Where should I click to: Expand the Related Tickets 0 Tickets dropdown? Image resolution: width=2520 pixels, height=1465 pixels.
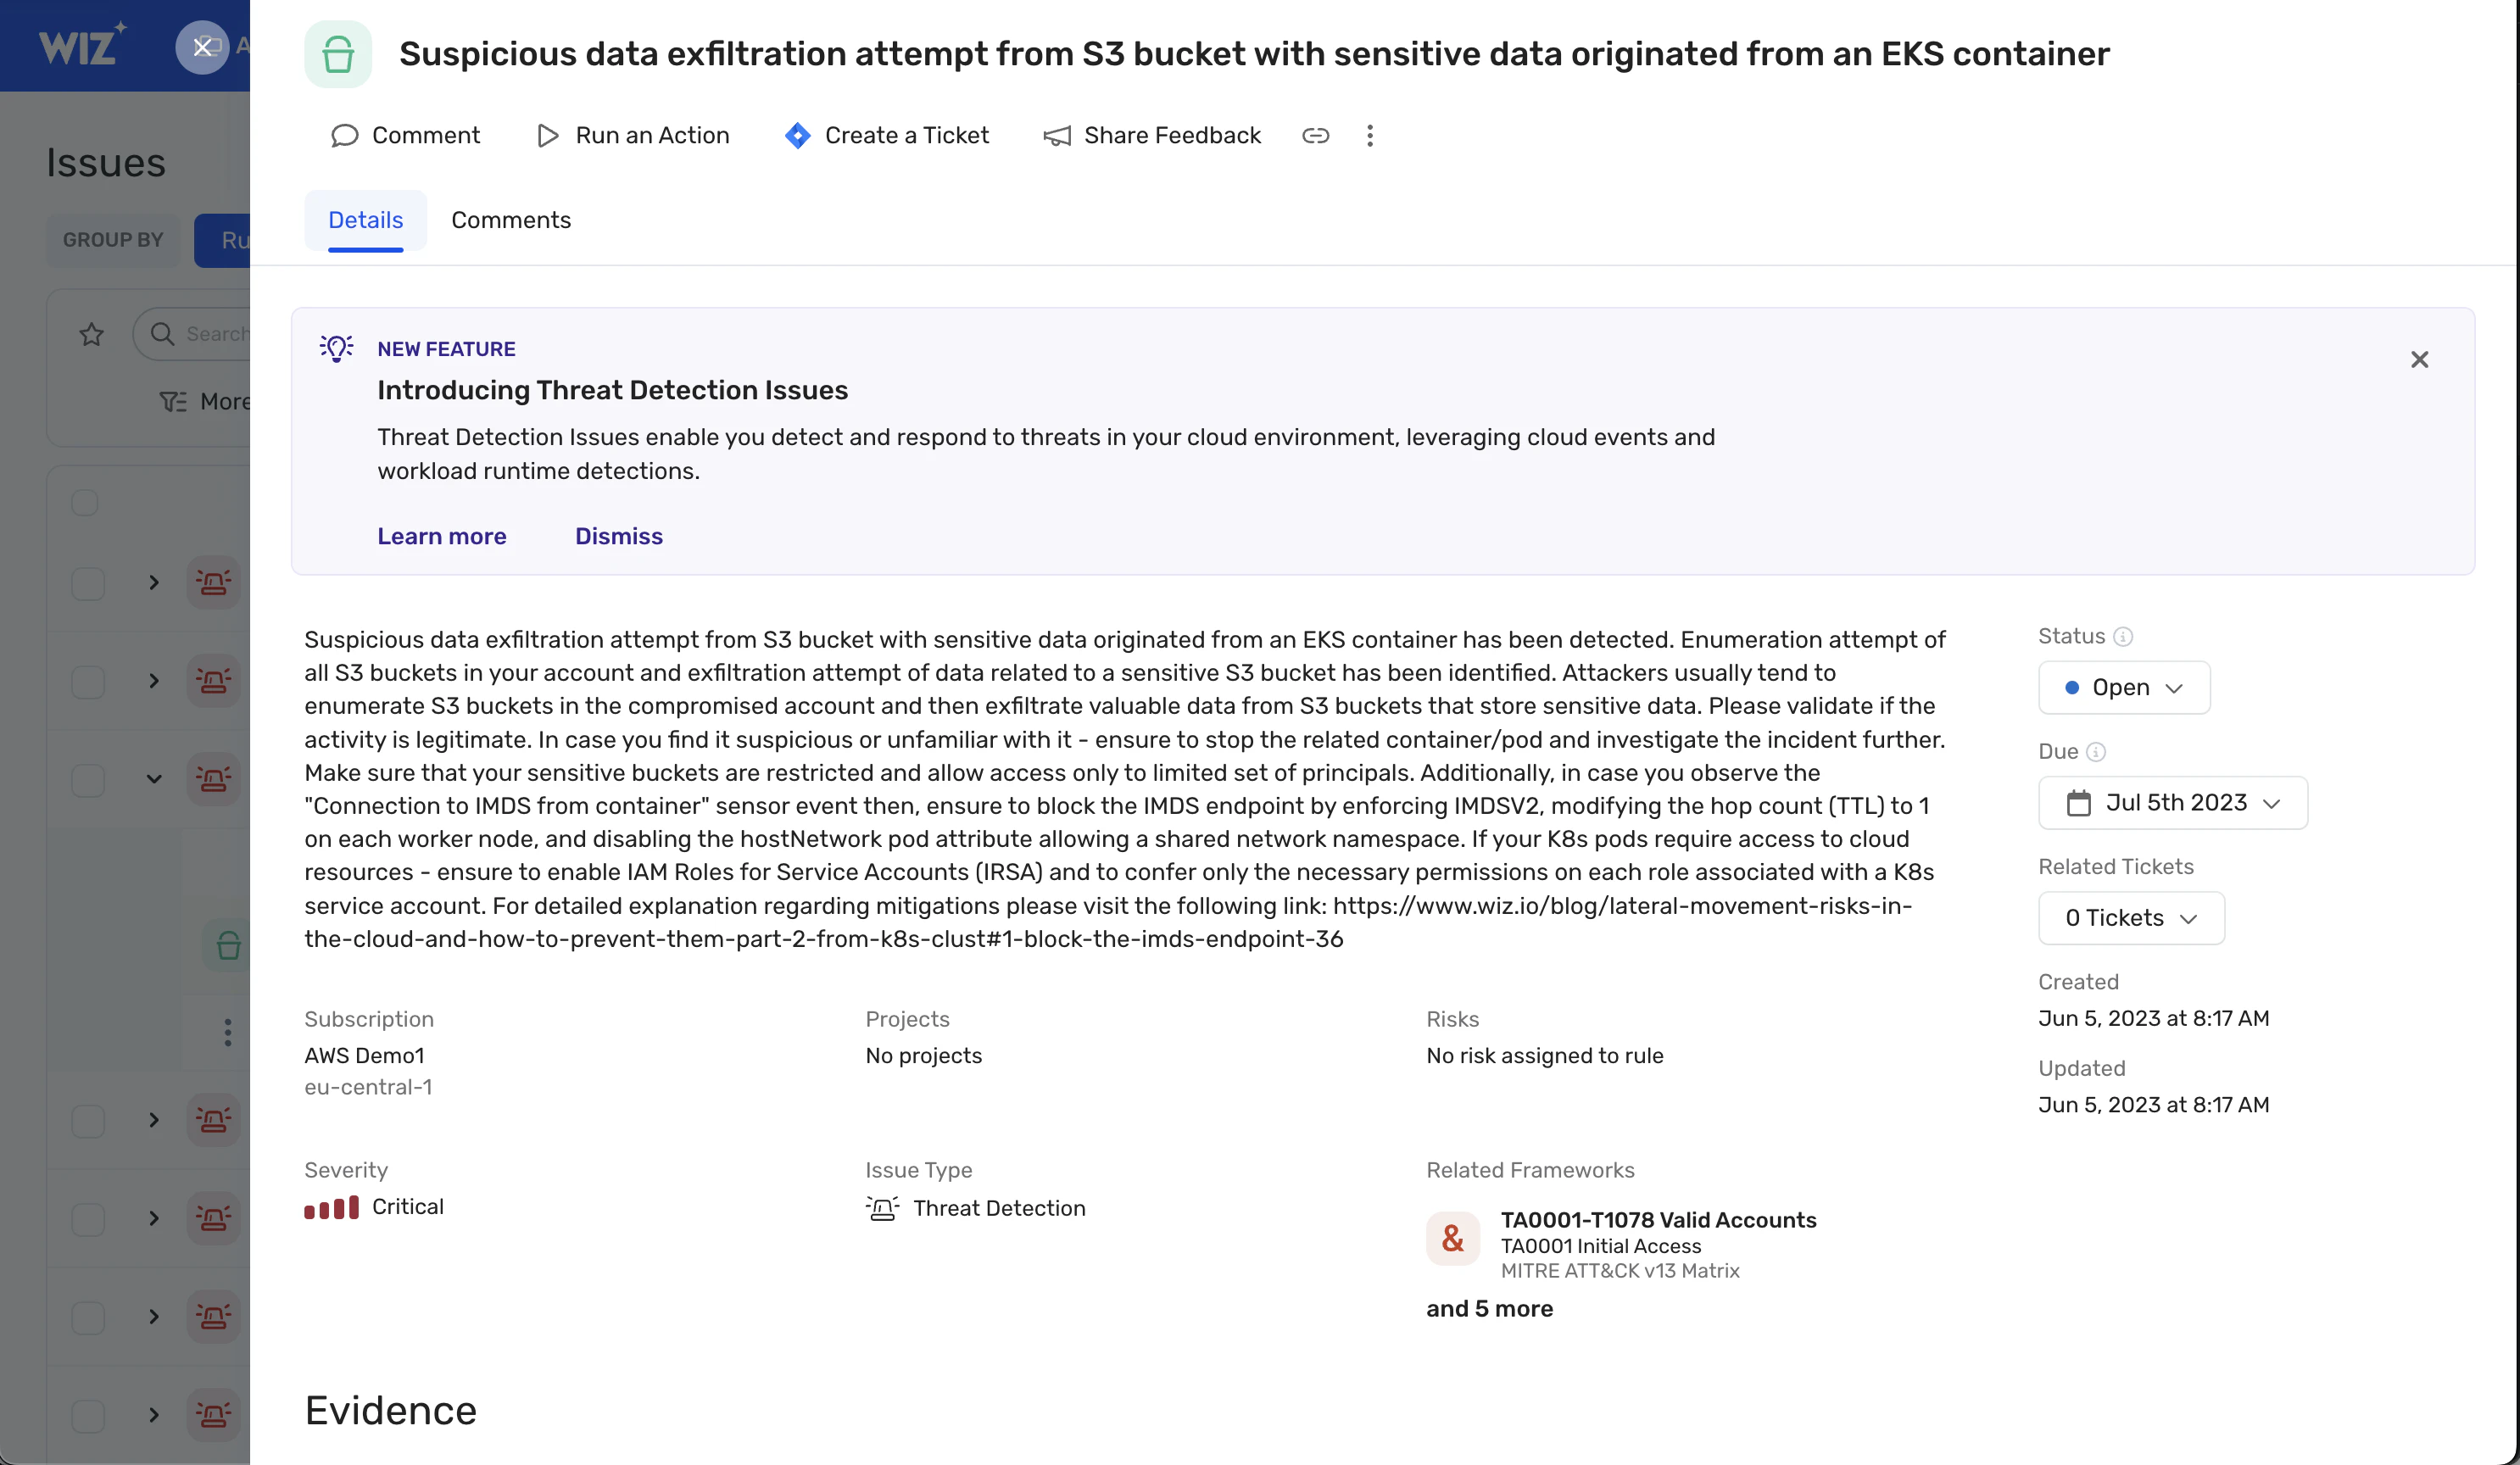(2129, 917)
